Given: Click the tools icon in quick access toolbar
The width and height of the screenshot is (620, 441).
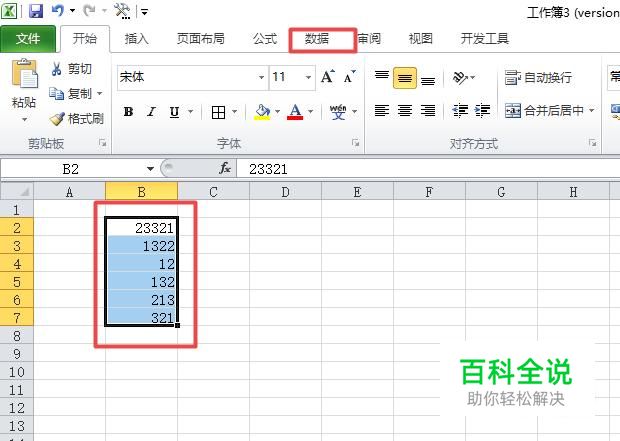Looking at the screenshot, I should [122, 11].
